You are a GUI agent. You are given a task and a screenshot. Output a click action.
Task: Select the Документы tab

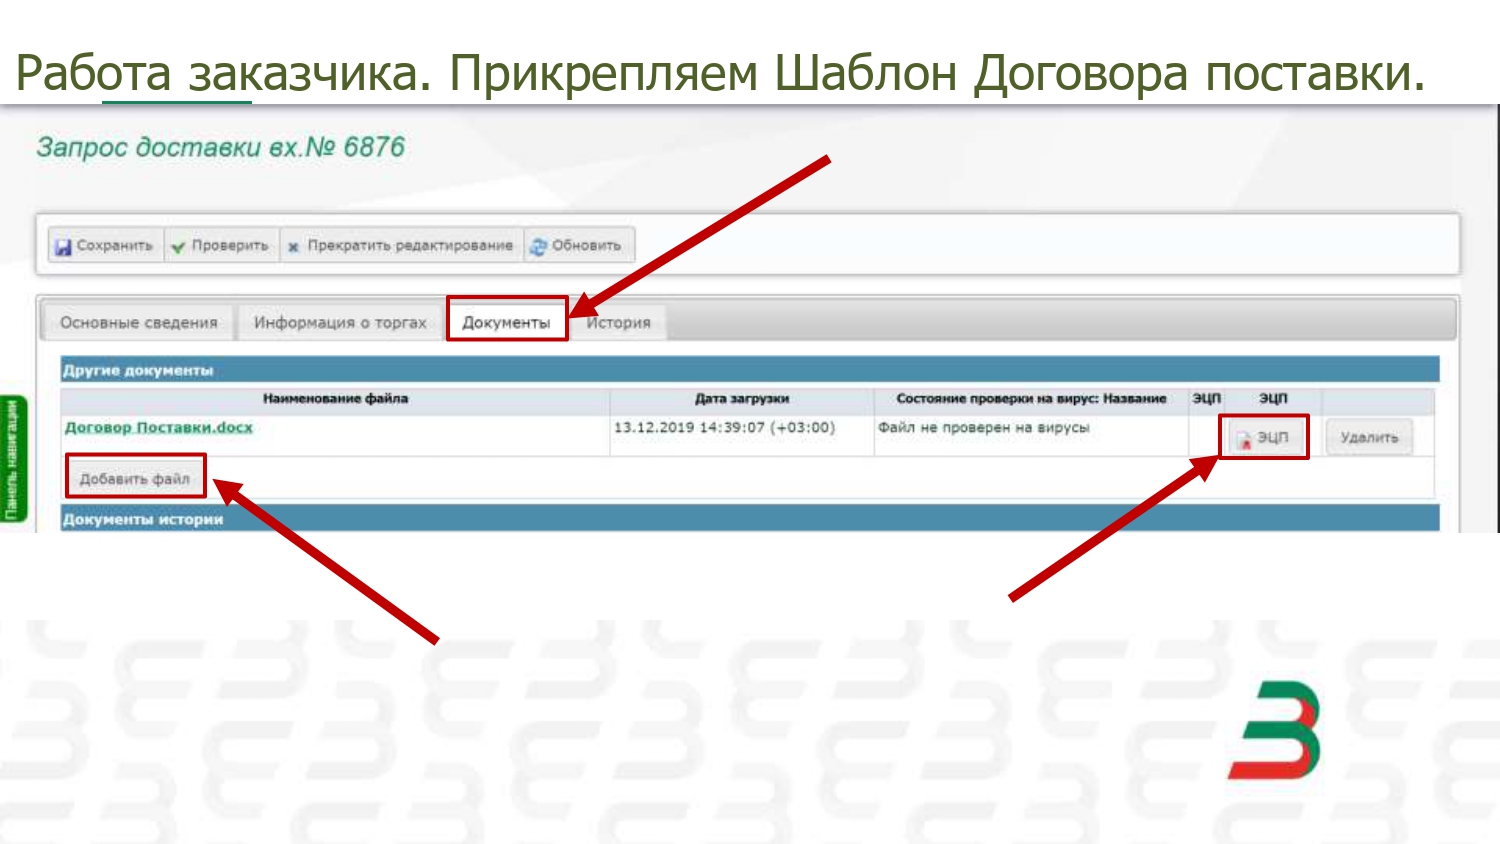(x=506, y=323)
